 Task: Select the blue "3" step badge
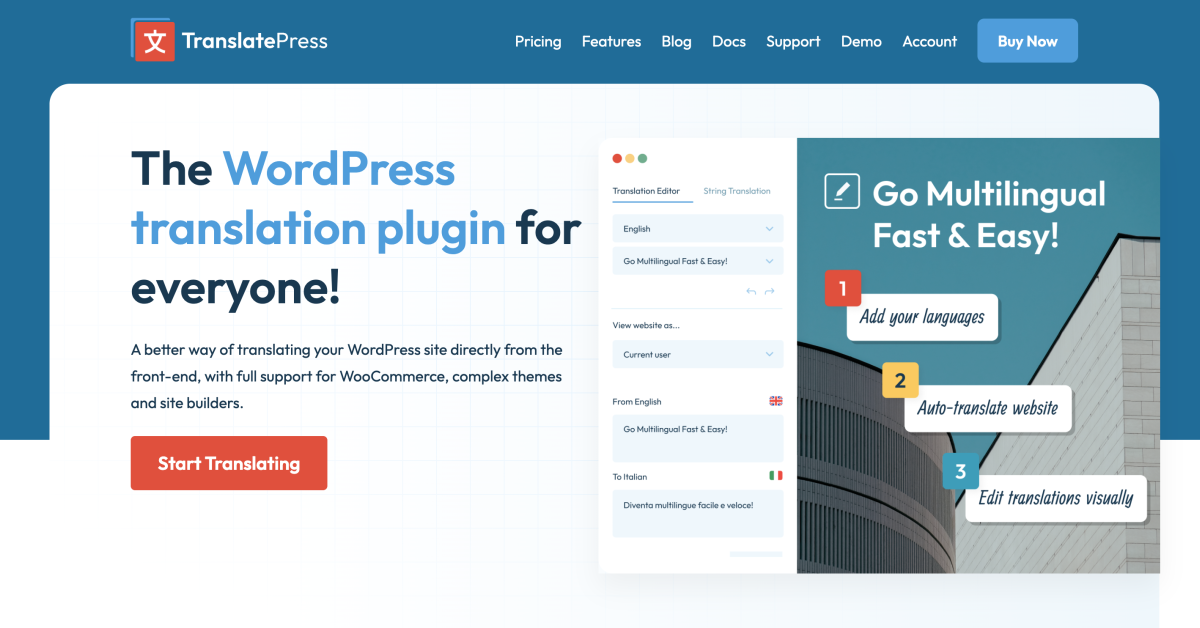(x=961, y=470)
